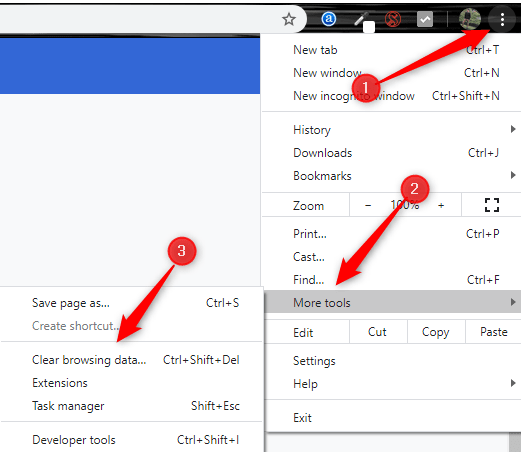Enter fullscreen using the Zoom row icon

tap(492, 205)
